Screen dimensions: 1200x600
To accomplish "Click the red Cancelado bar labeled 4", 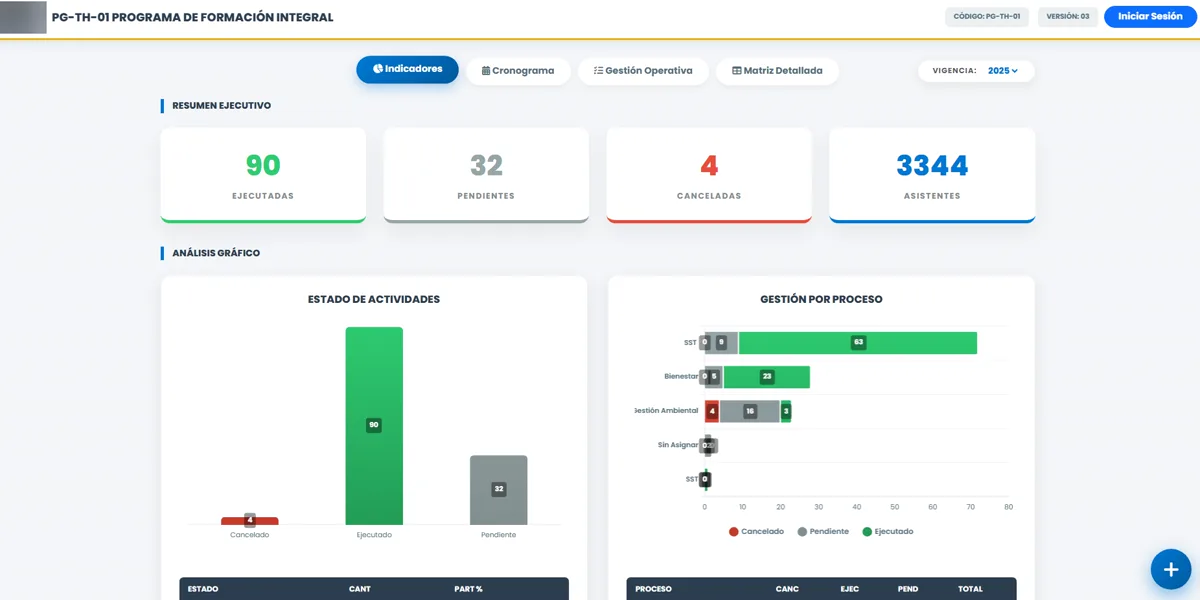I will coord(250,521).
